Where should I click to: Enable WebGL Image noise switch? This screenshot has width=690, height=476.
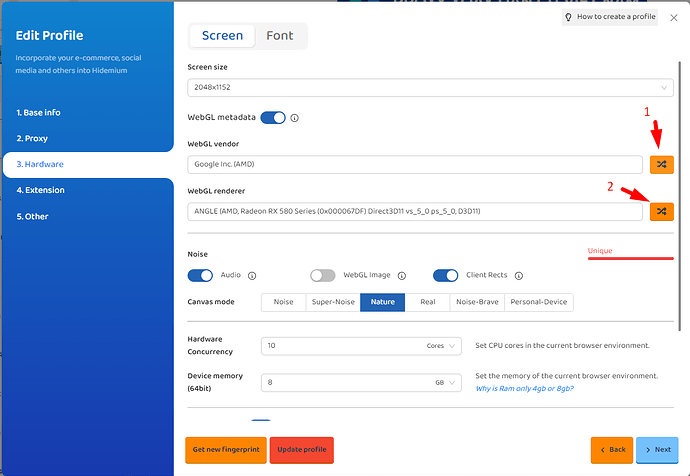coord(323,276)
